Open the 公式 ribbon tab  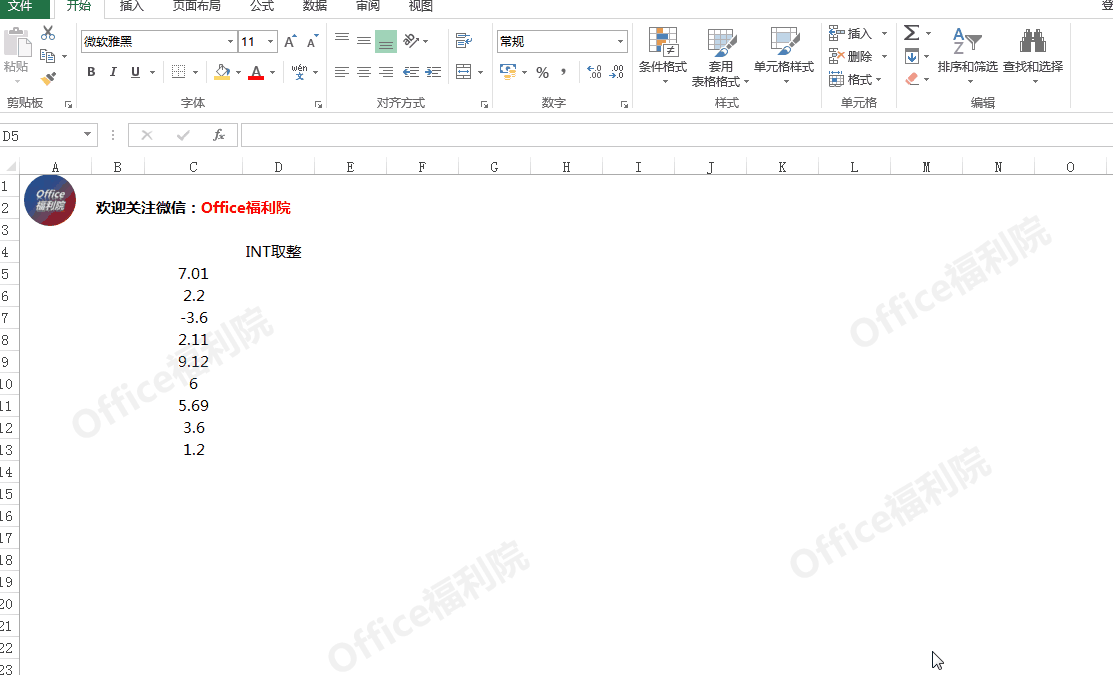point(262,6)
